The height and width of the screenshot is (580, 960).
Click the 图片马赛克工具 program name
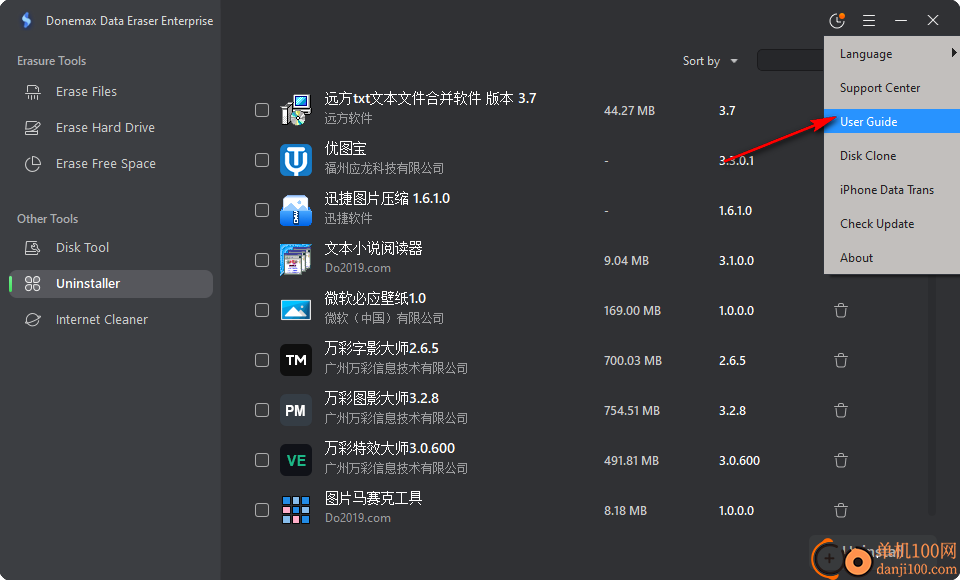click(373, 498)
